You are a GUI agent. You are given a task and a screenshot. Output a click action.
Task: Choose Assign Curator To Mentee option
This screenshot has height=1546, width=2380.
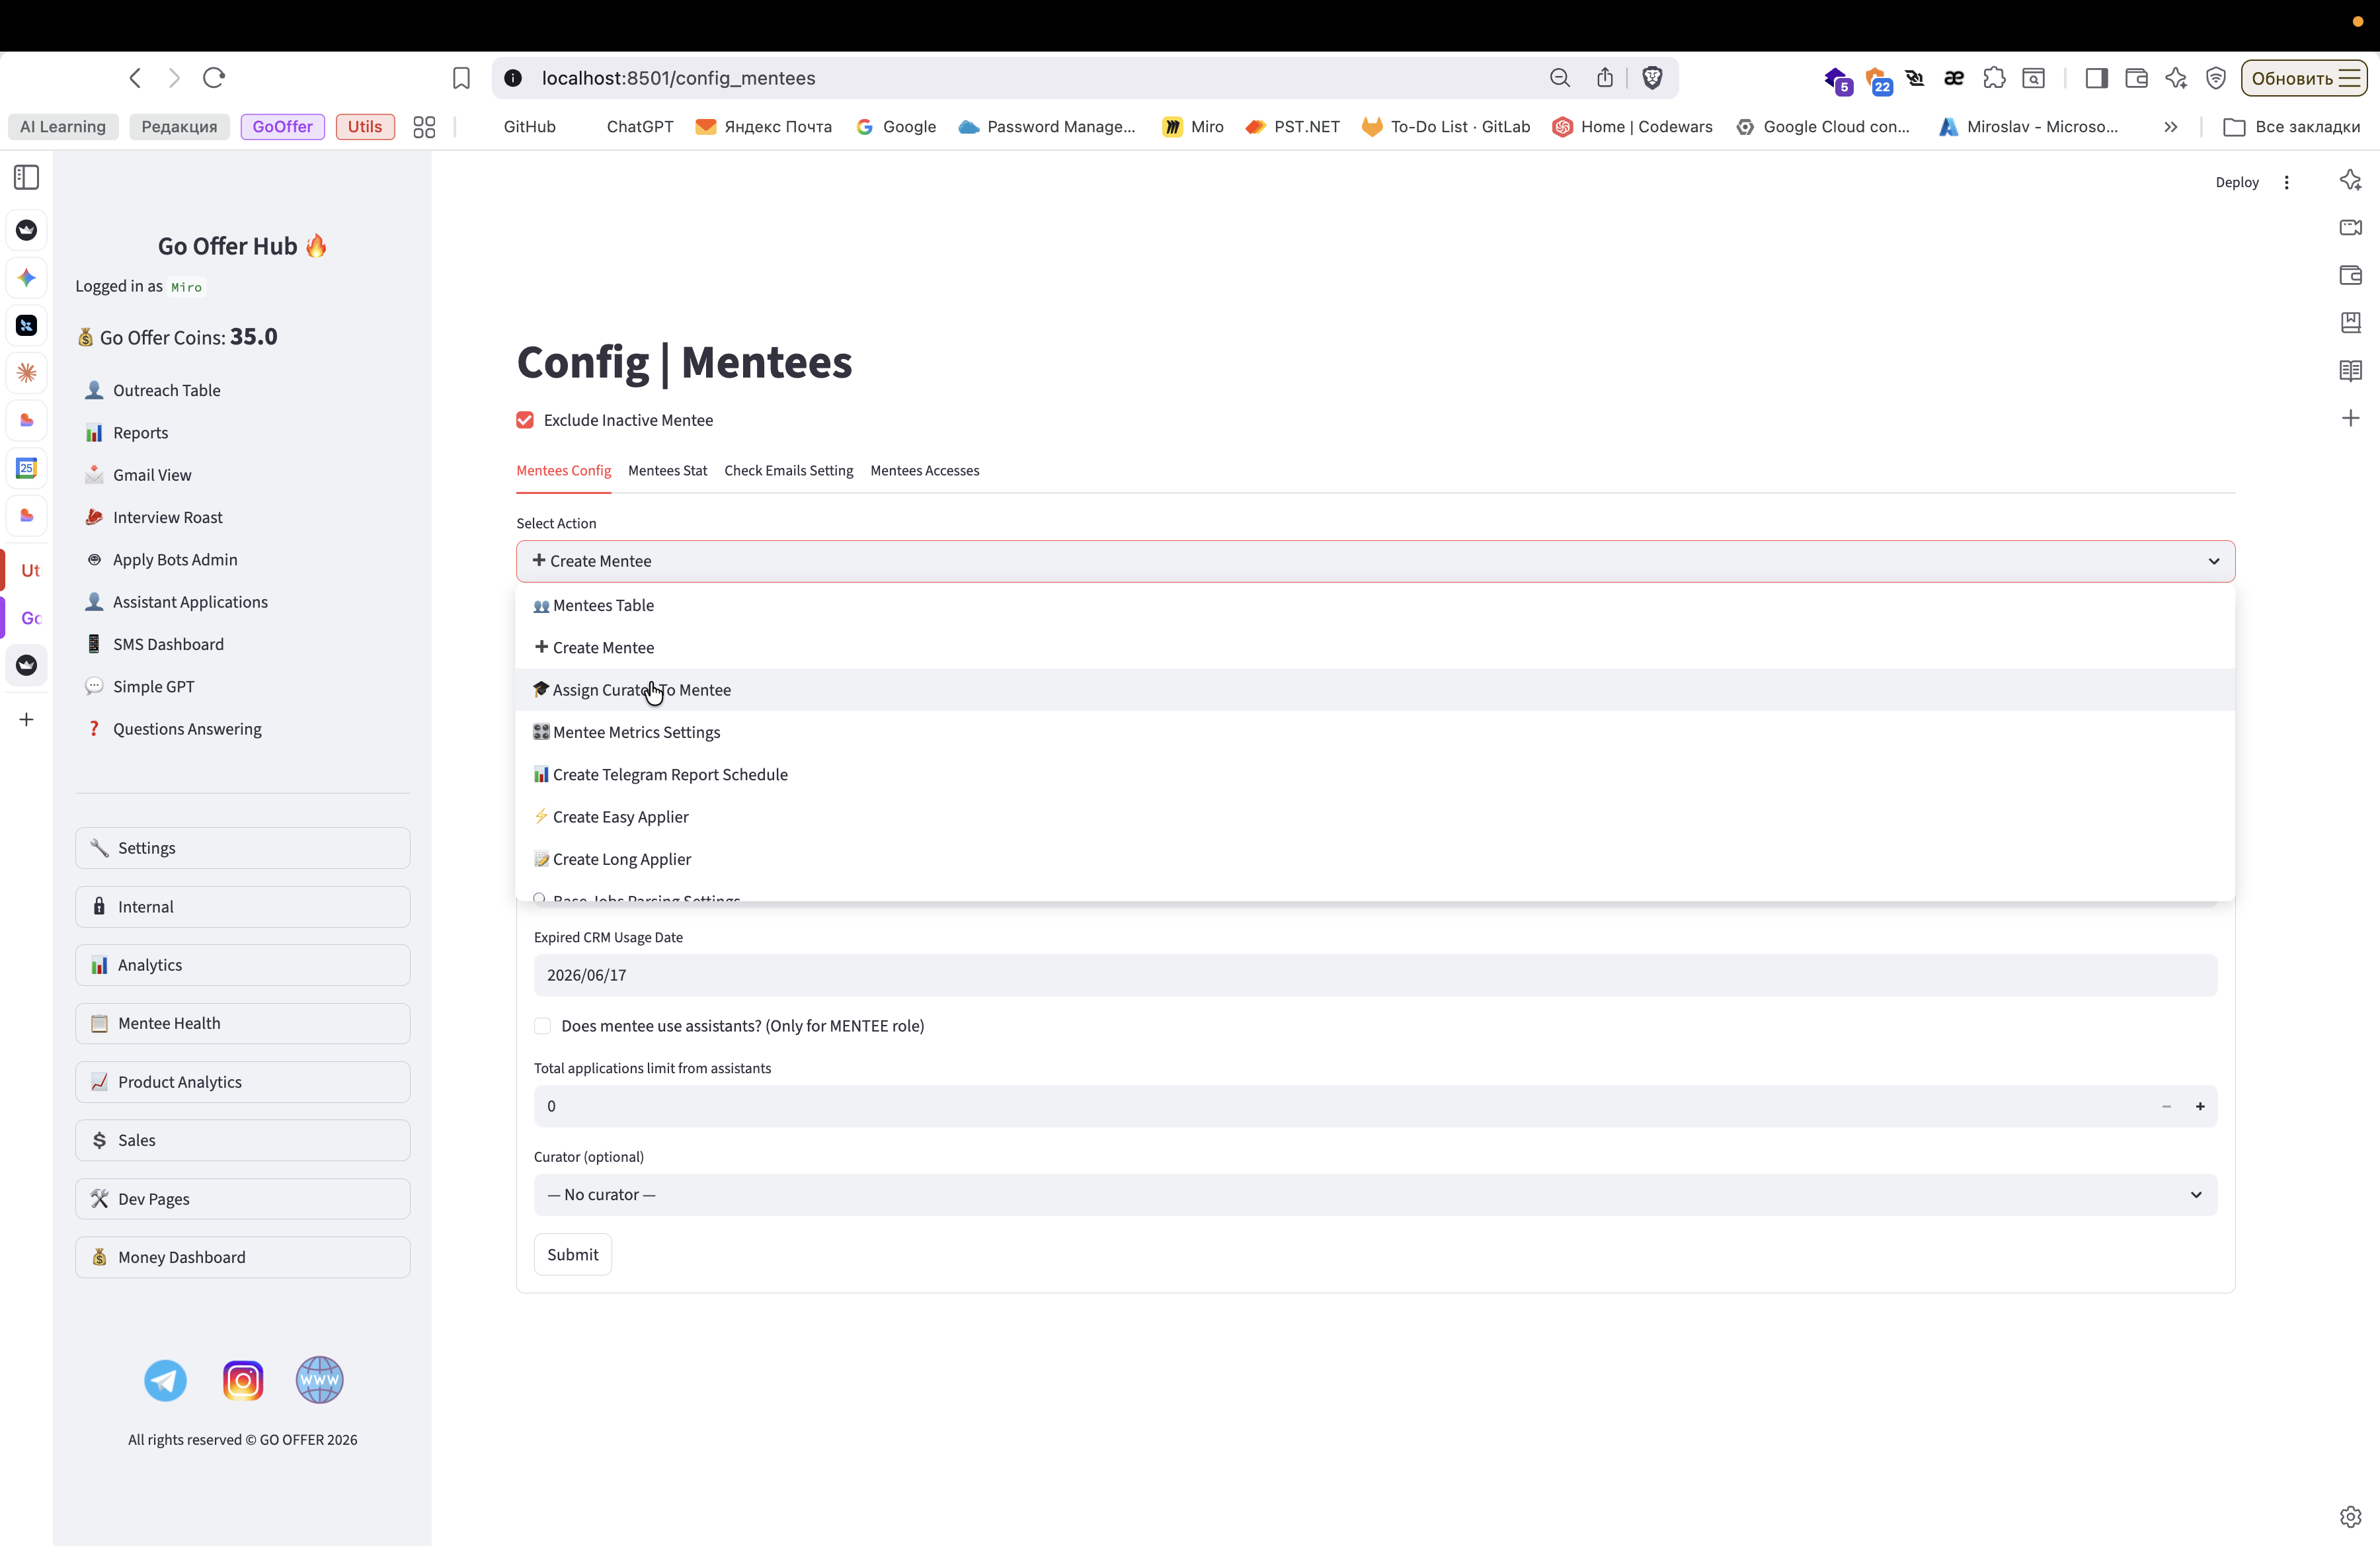click(642, 690)
